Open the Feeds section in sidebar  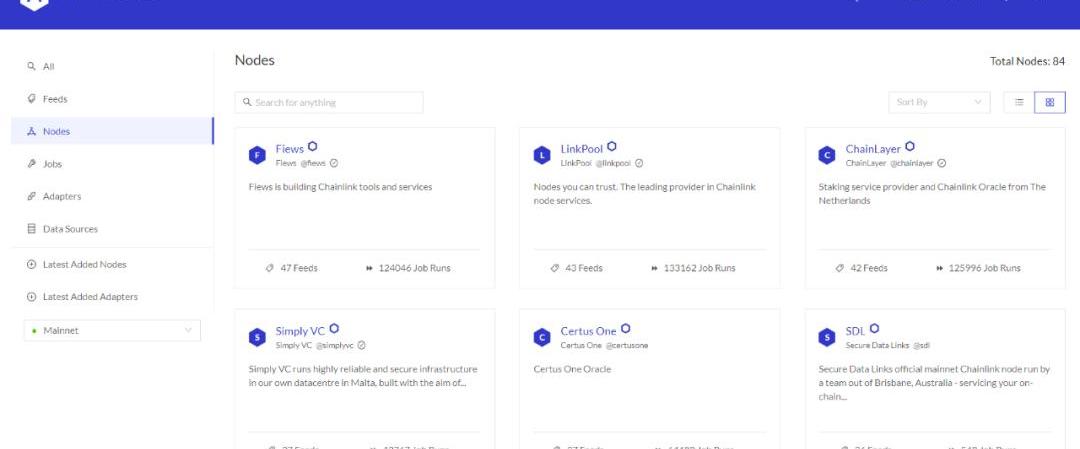coord(55,99)
